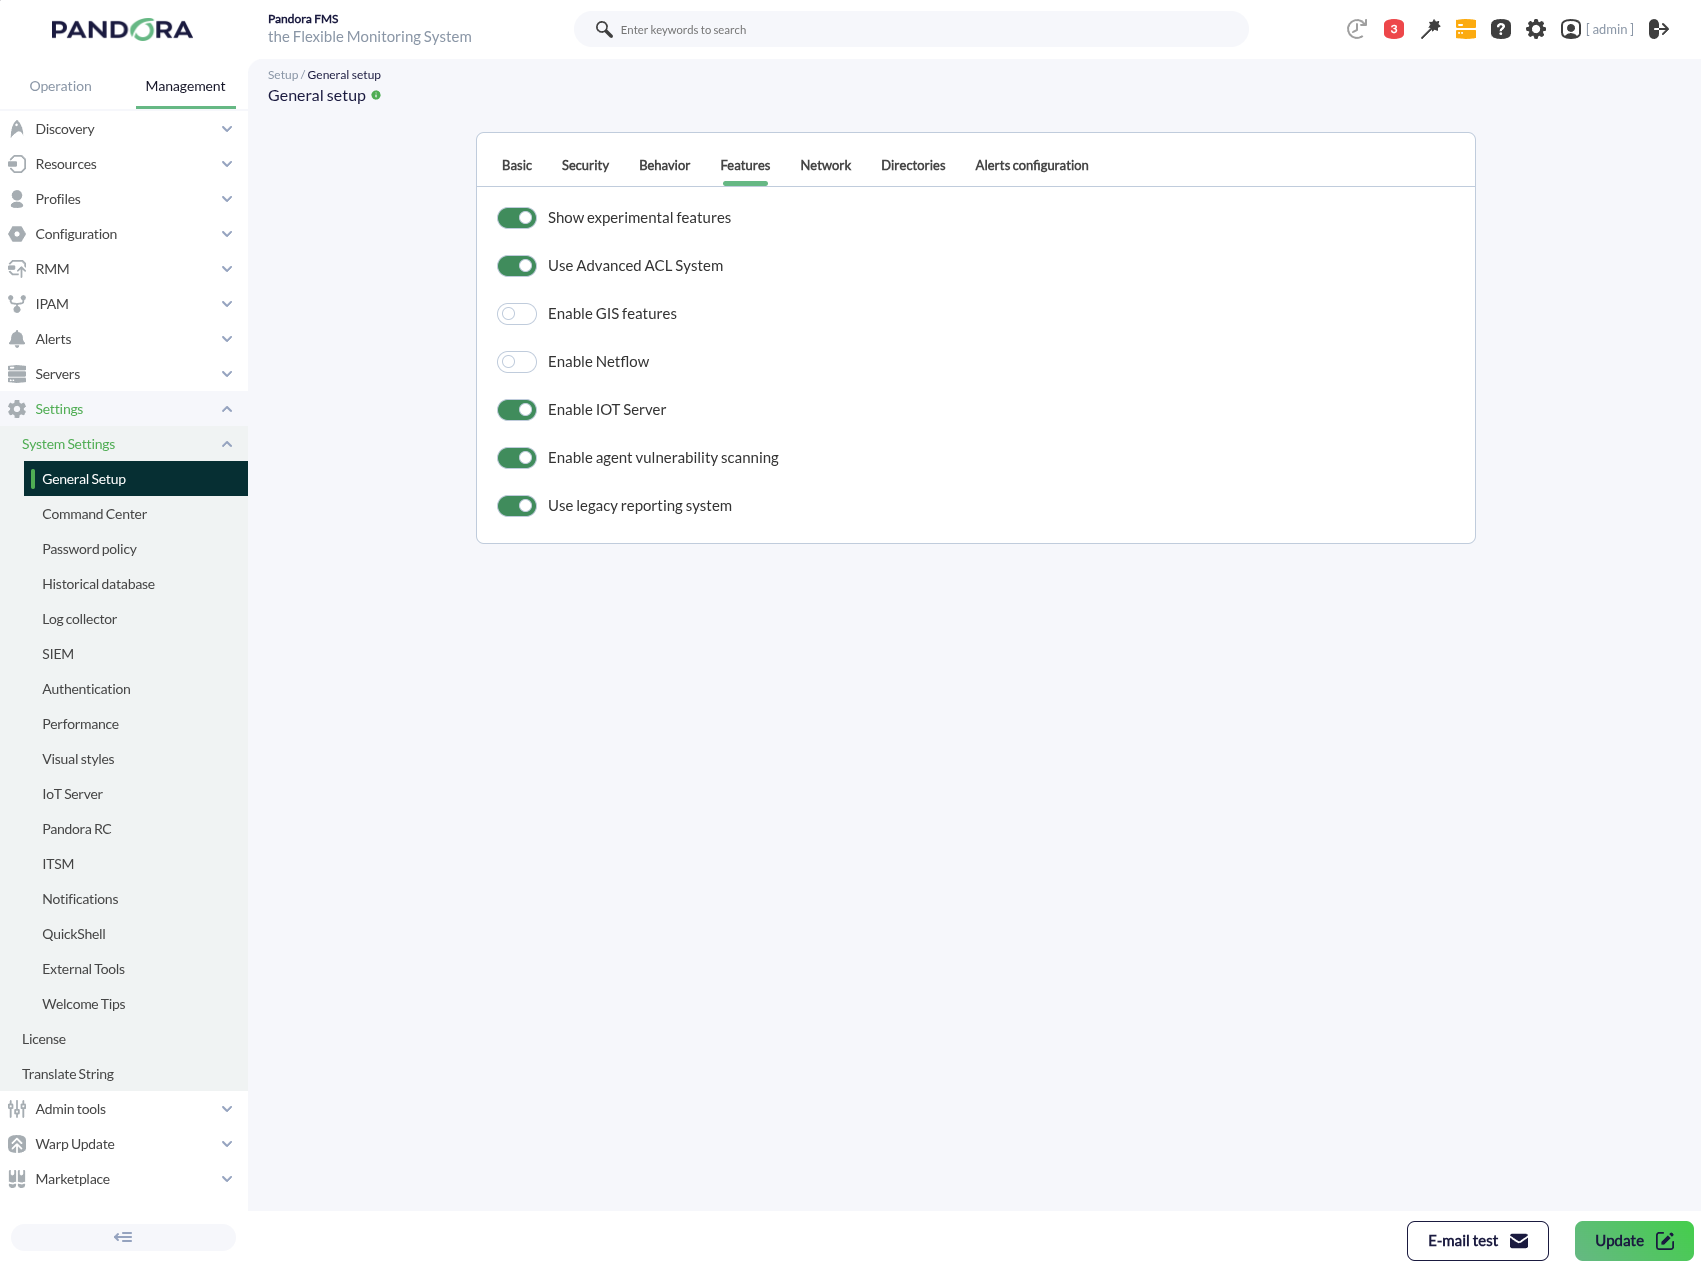The image size is (1701, 1267).
Task: Open the red notifications badge
Action: point(1394,29)
